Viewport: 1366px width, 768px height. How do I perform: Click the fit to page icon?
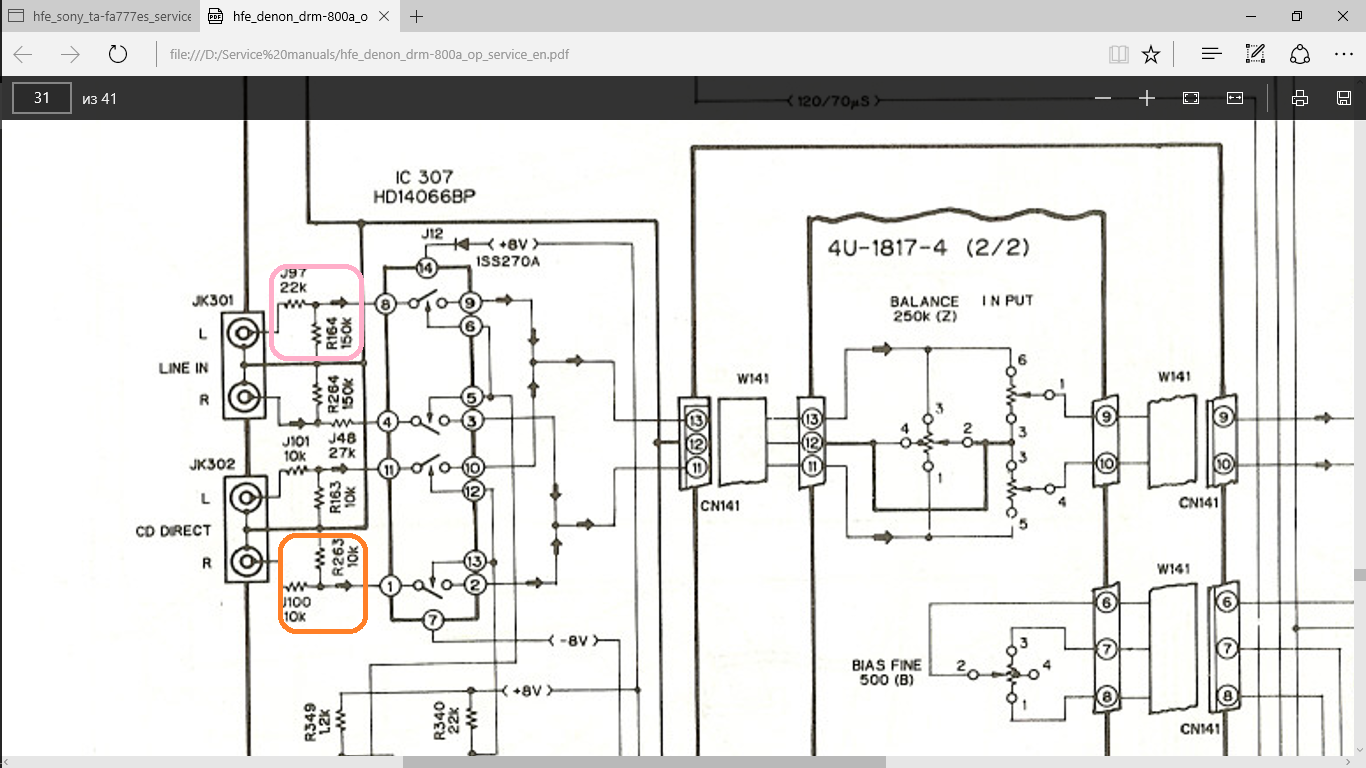(x=1191, y=98)
